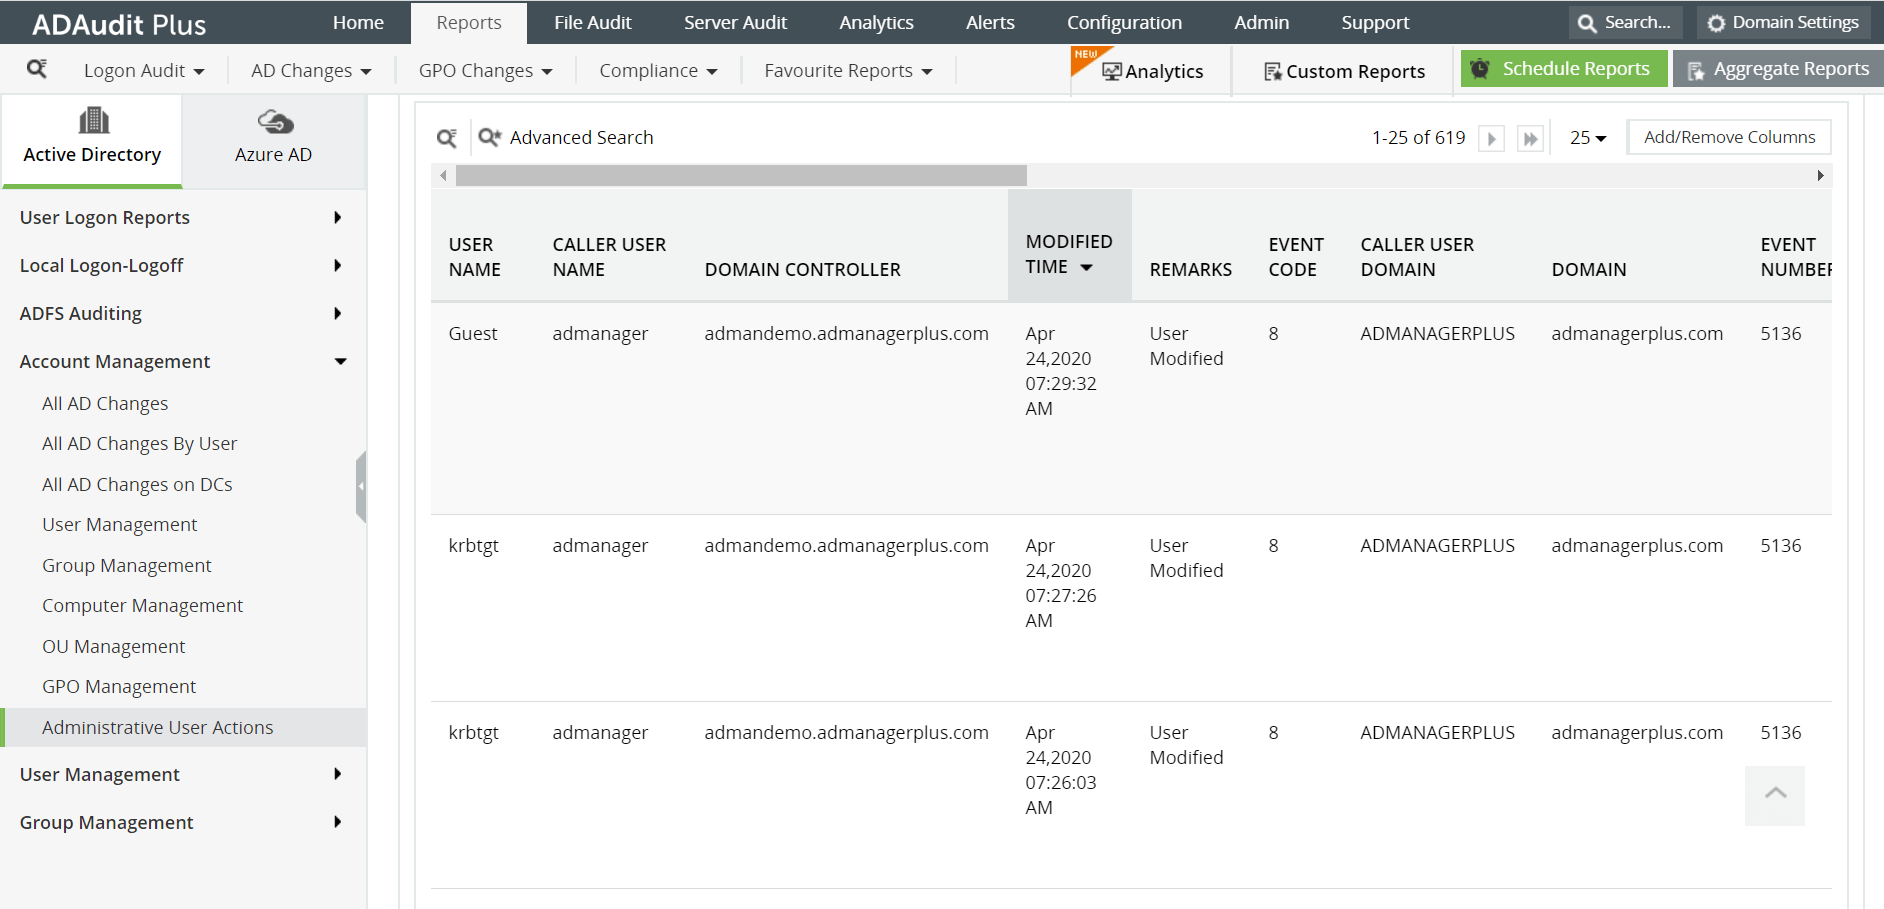
Task: Select the Azure AD cloud icon
Action: (x=275, y=122)
